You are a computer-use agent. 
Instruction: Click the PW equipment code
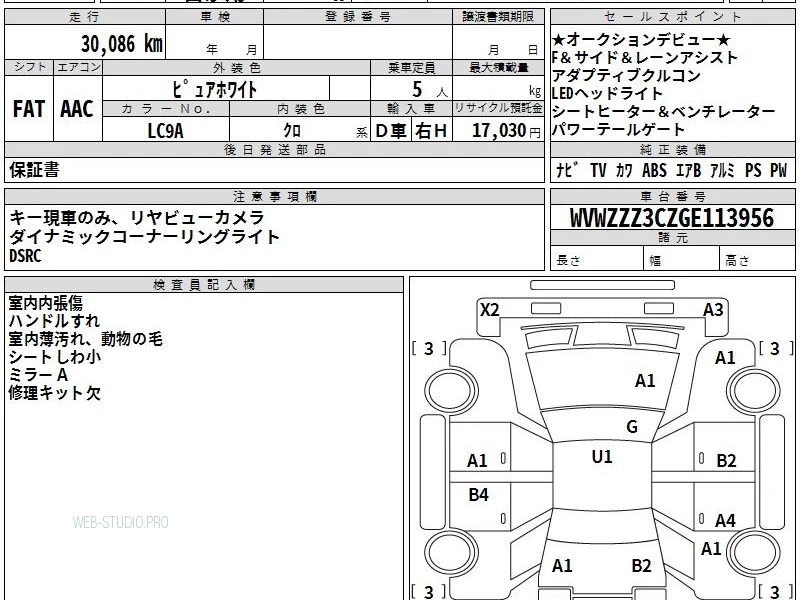click(x=779, y=170)
